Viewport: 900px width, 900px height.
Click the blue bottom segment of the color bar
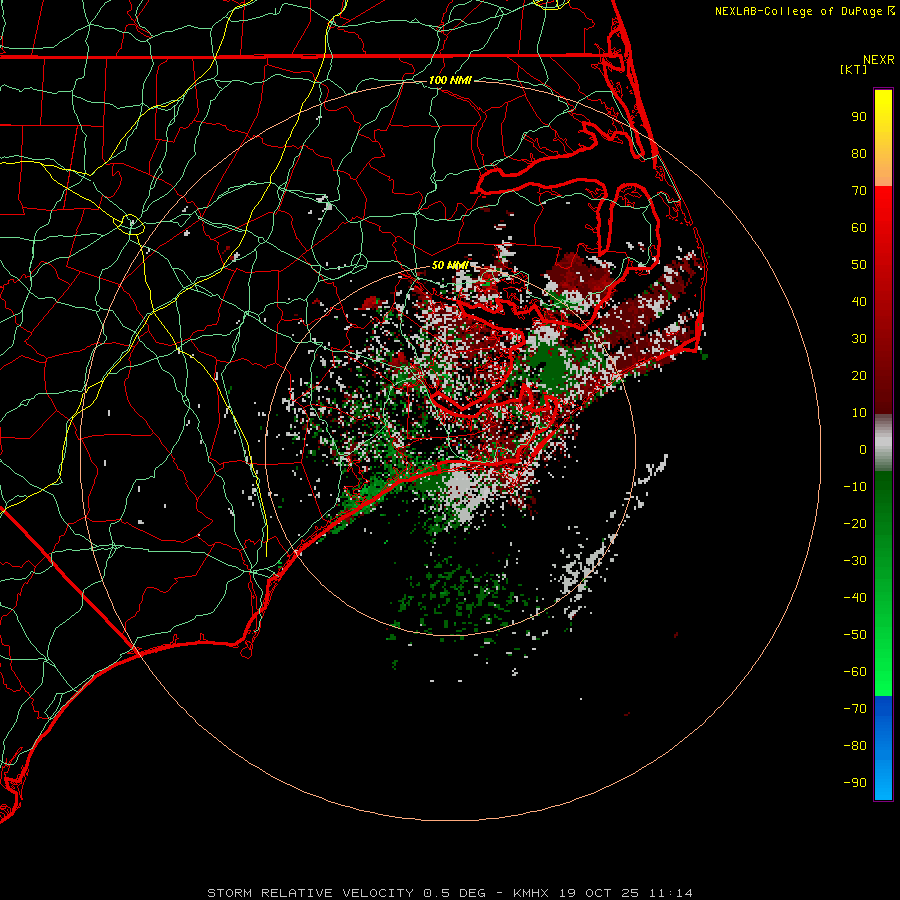883,747
